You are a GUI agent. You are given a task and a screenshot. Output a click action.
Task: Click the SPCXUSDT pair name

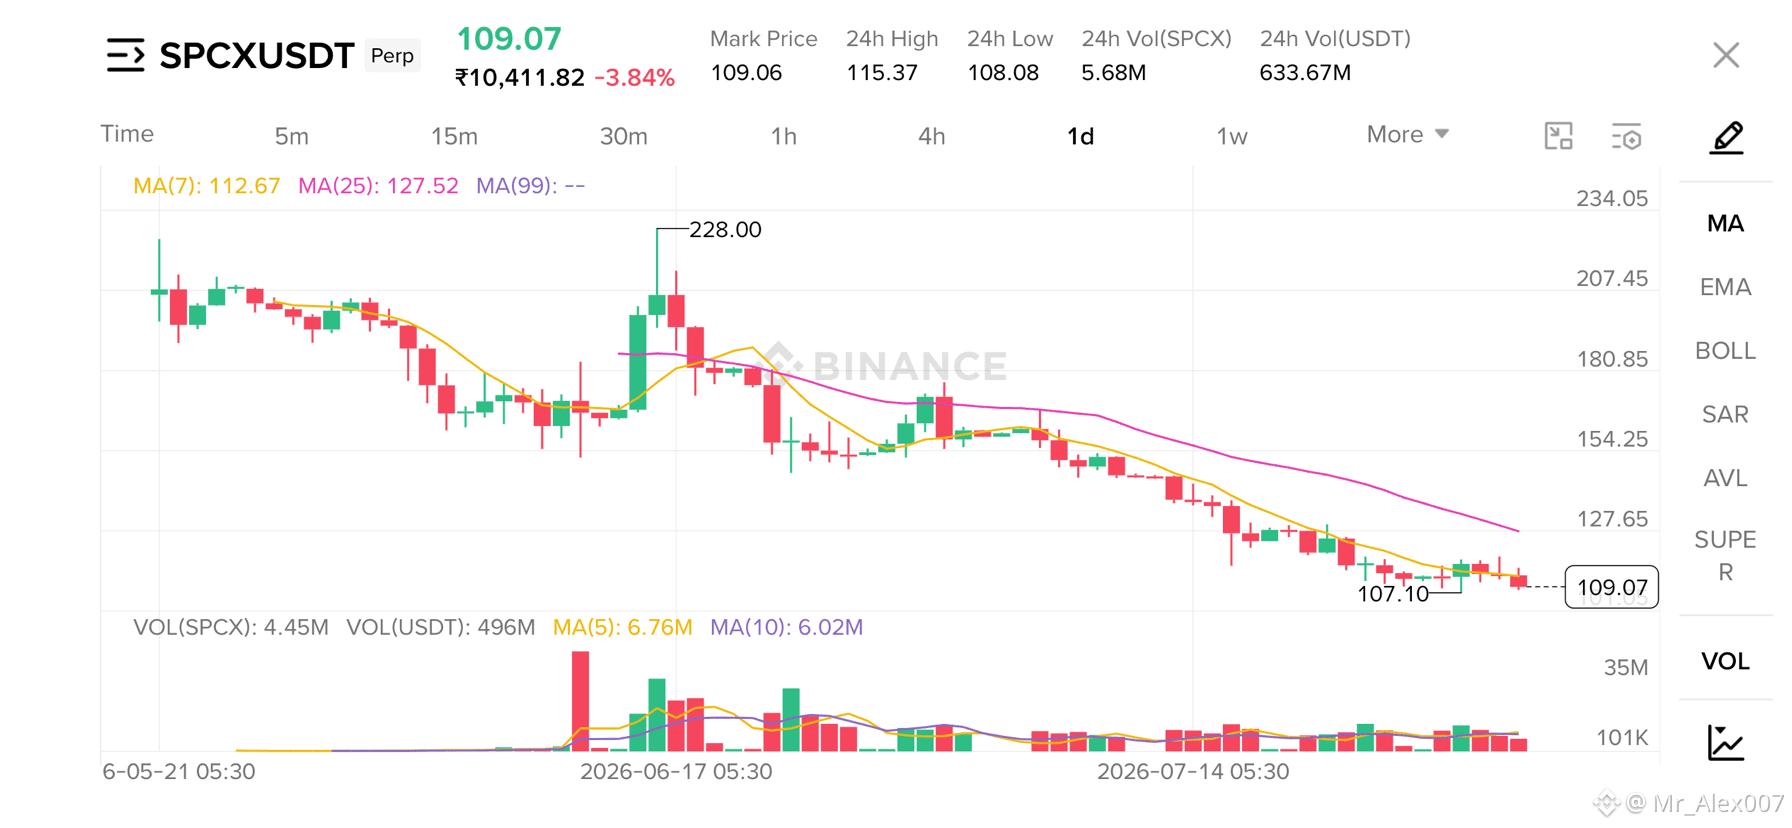click(x=257, y=55)
